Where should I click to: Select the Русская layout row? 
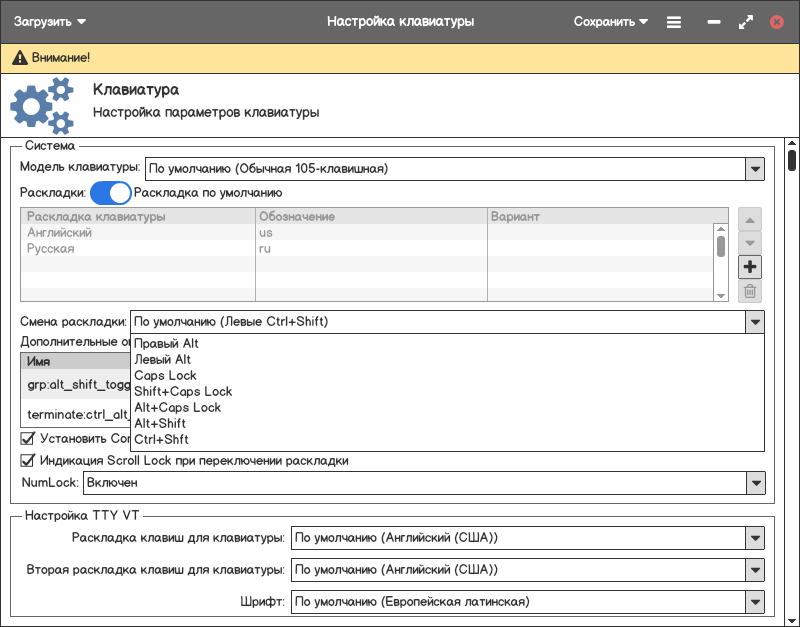point(50,248)
